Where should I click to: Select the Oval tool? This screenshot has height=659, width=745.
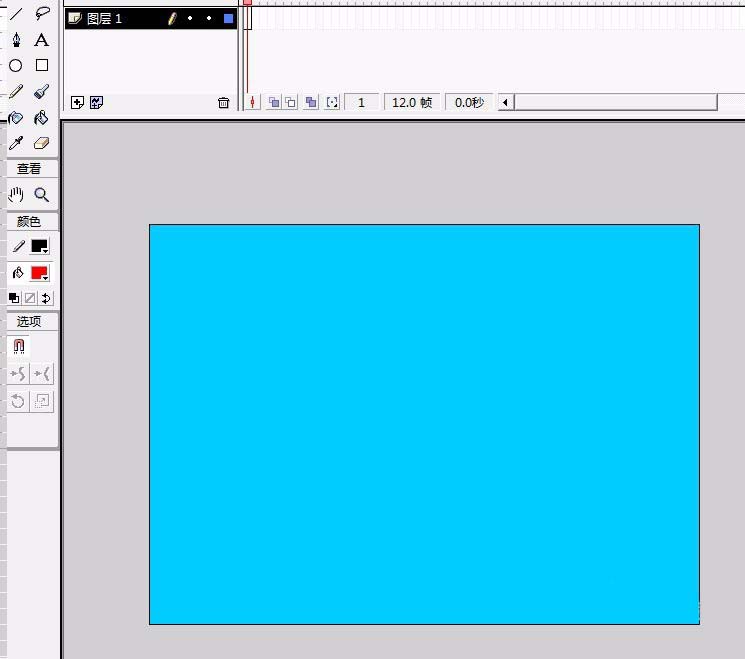16,65
